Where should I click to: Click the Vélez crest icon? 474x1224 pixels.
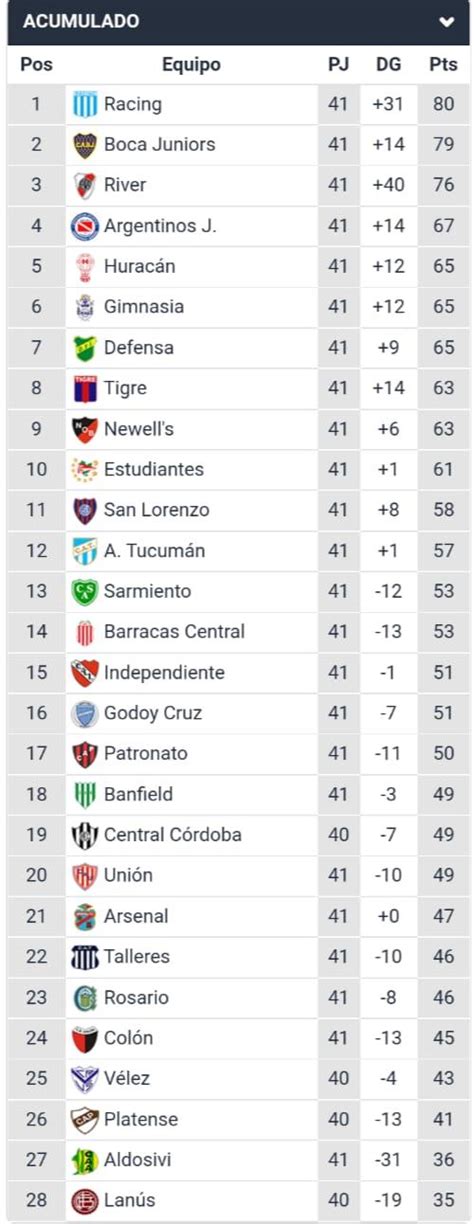(85, 1079)
